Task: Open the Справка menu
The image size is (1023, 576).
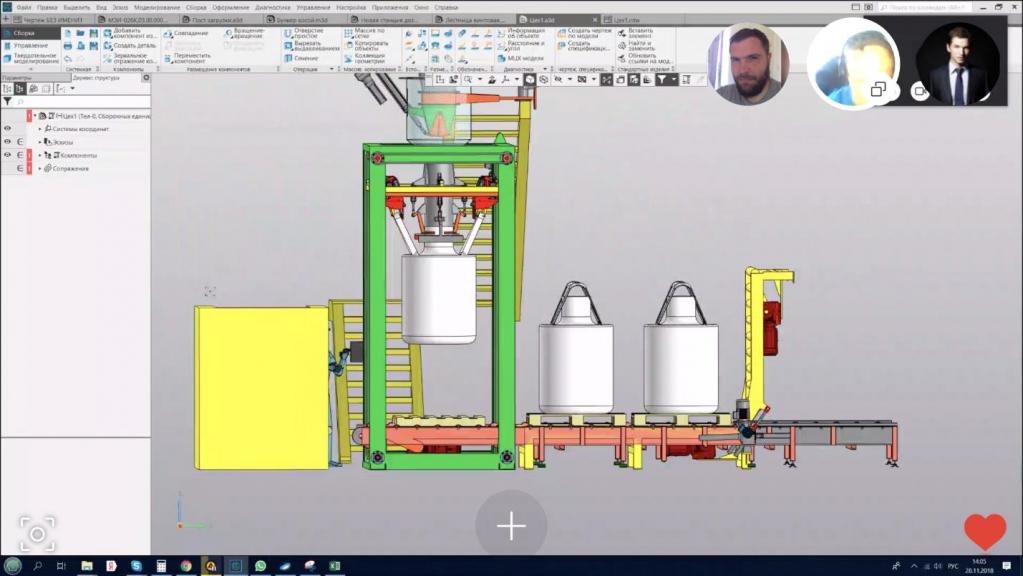Action: pyautogui.click(x=446, y=7)
